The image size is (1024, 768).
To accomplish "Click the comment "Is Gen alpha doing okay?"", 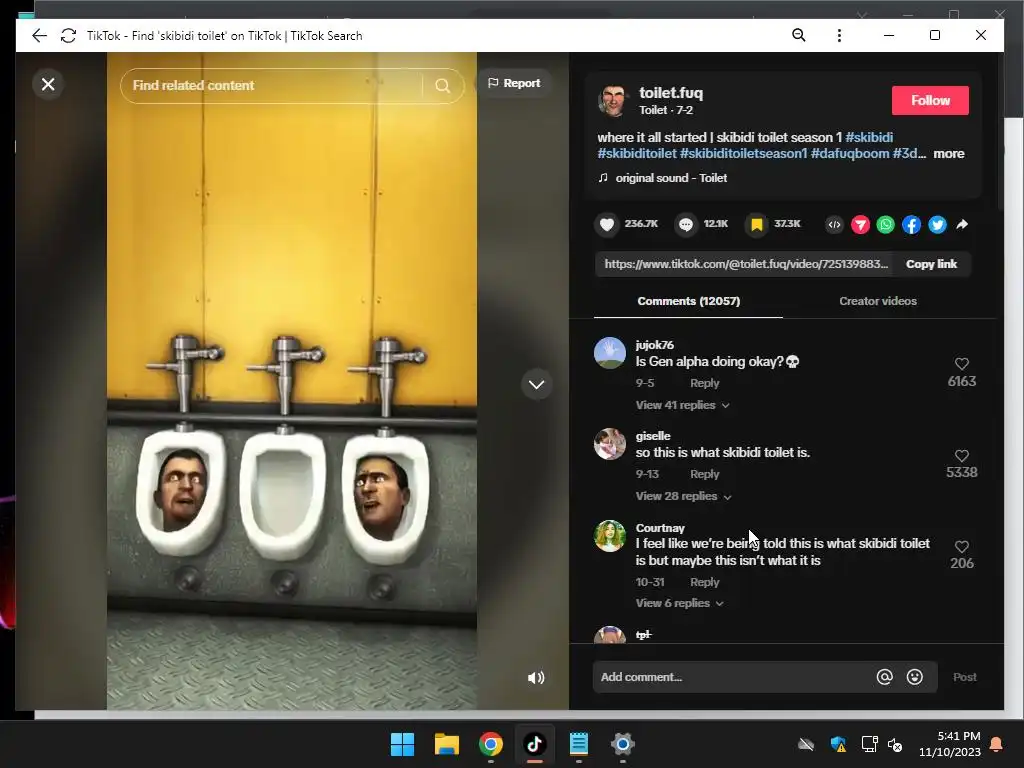I will click(x=717, y=361).
